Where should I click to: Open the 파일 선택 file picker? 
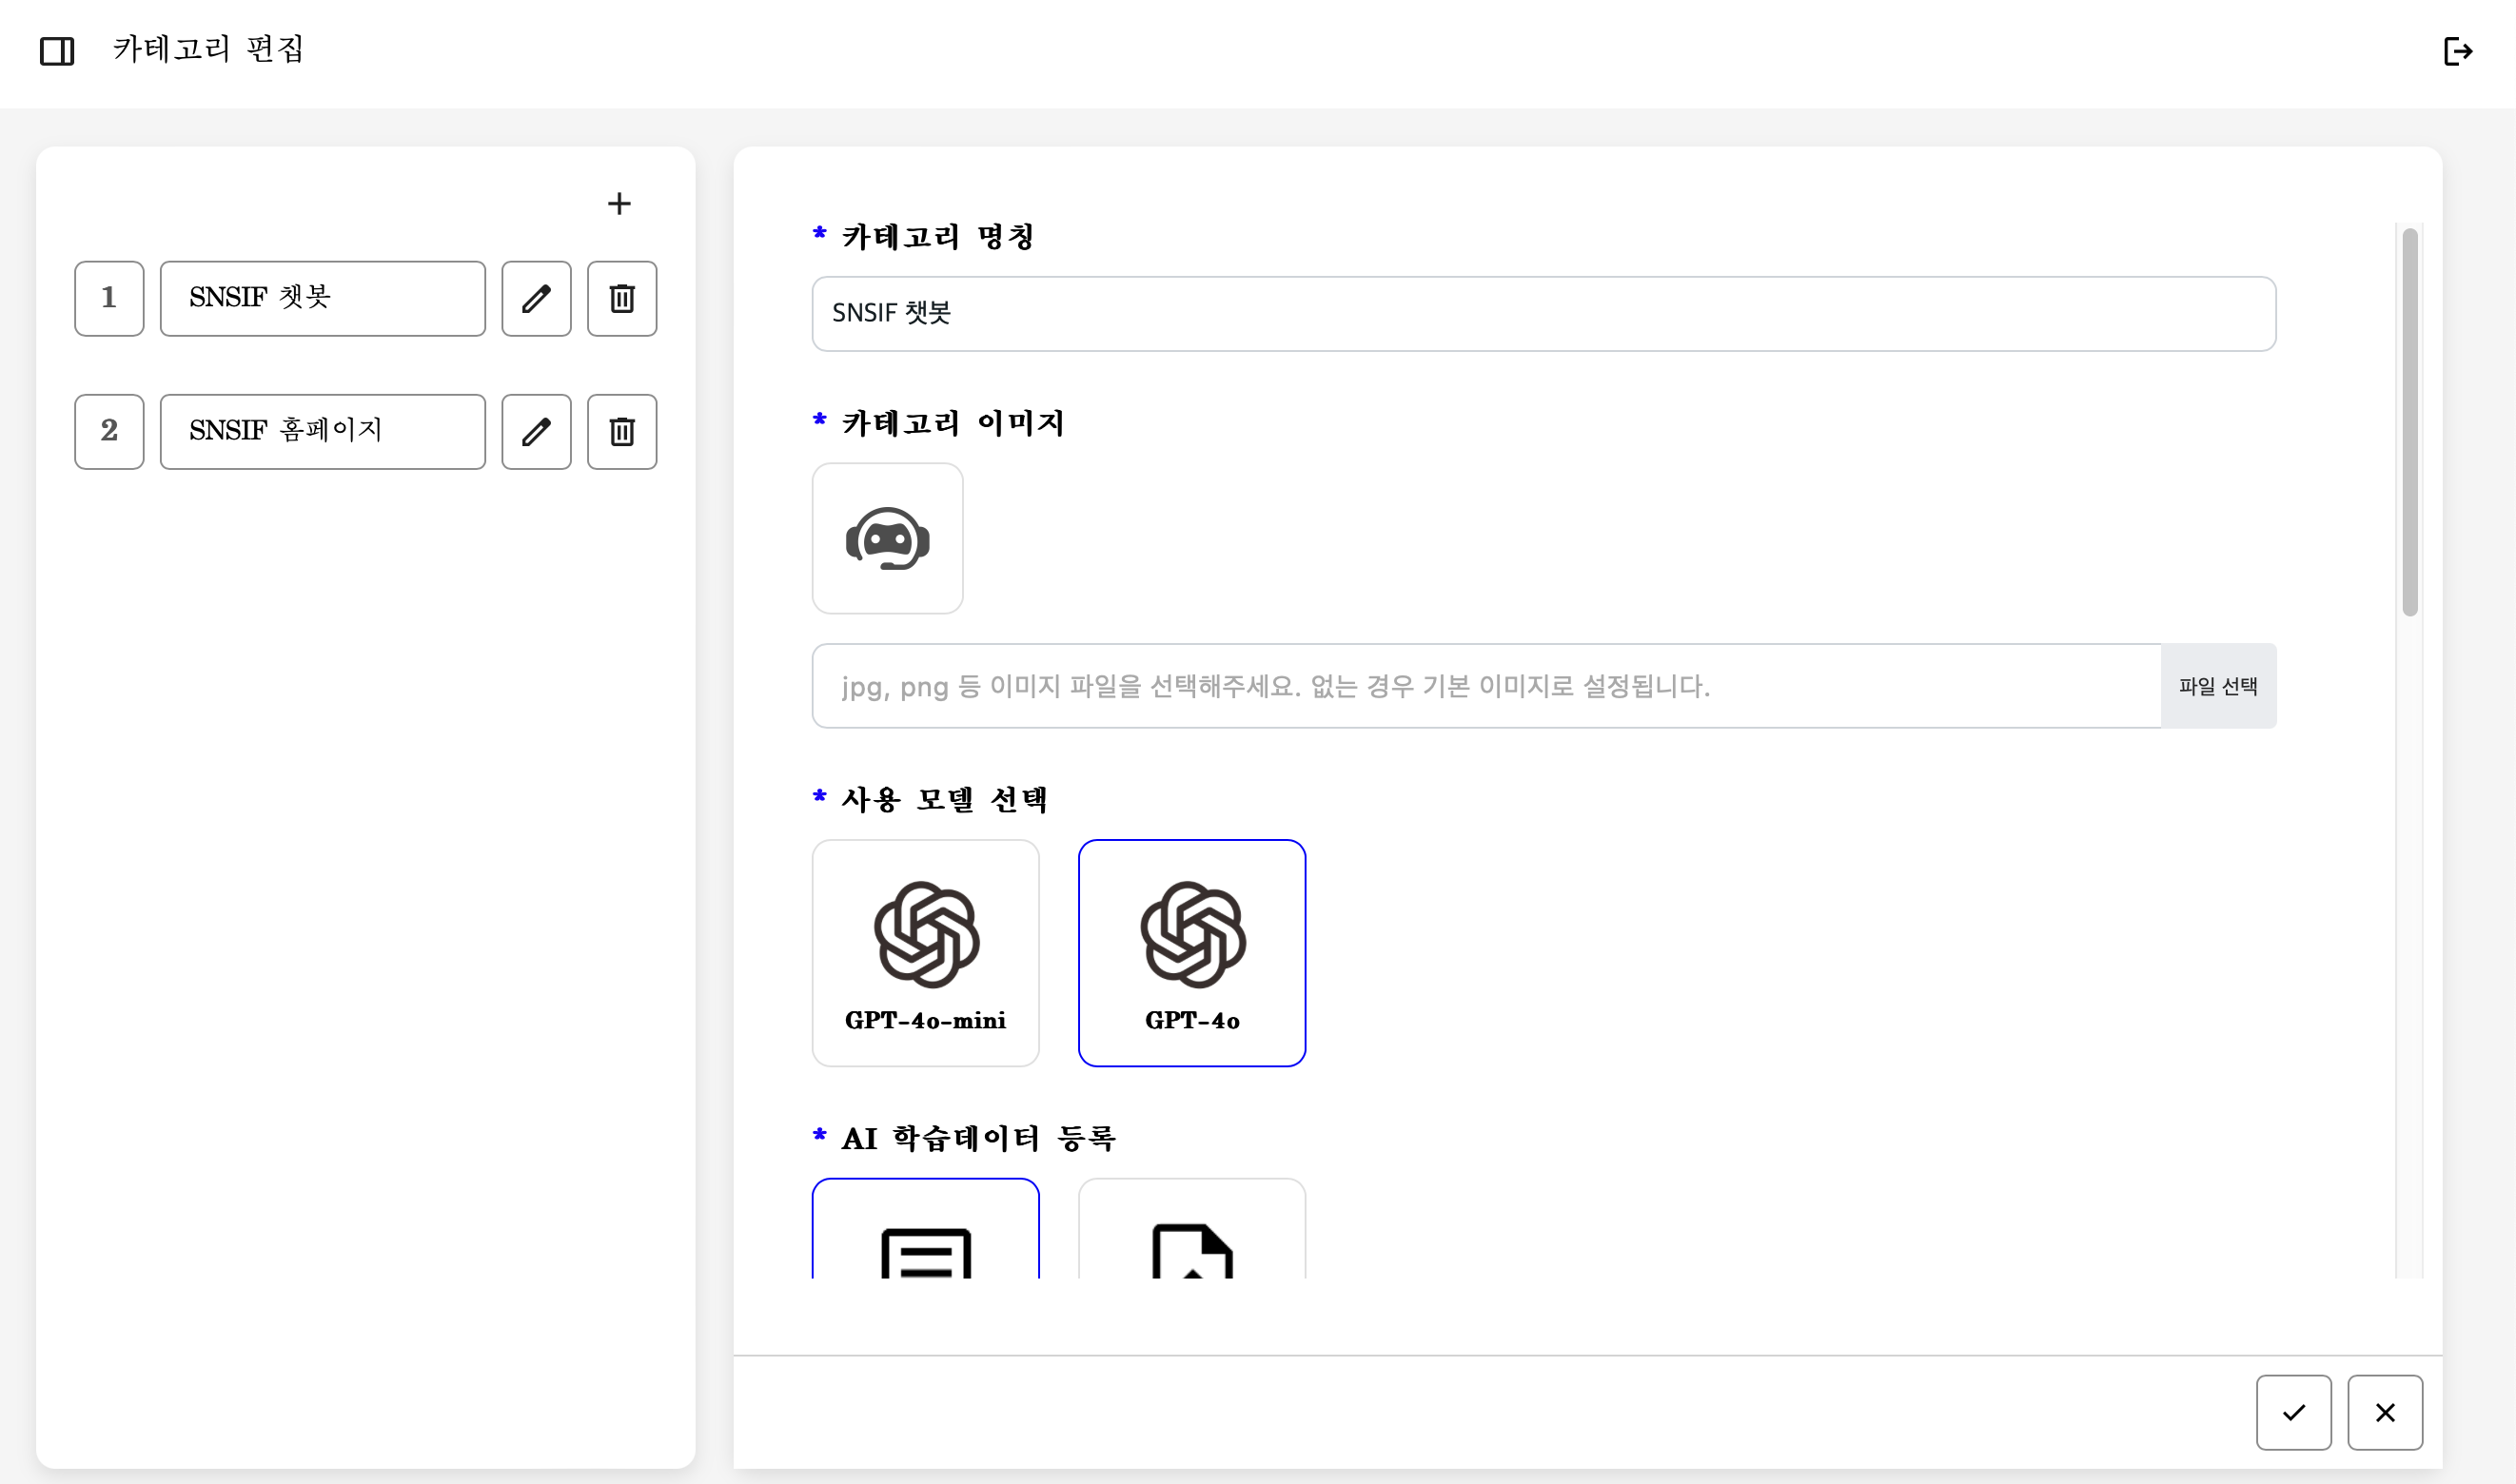2218,685
